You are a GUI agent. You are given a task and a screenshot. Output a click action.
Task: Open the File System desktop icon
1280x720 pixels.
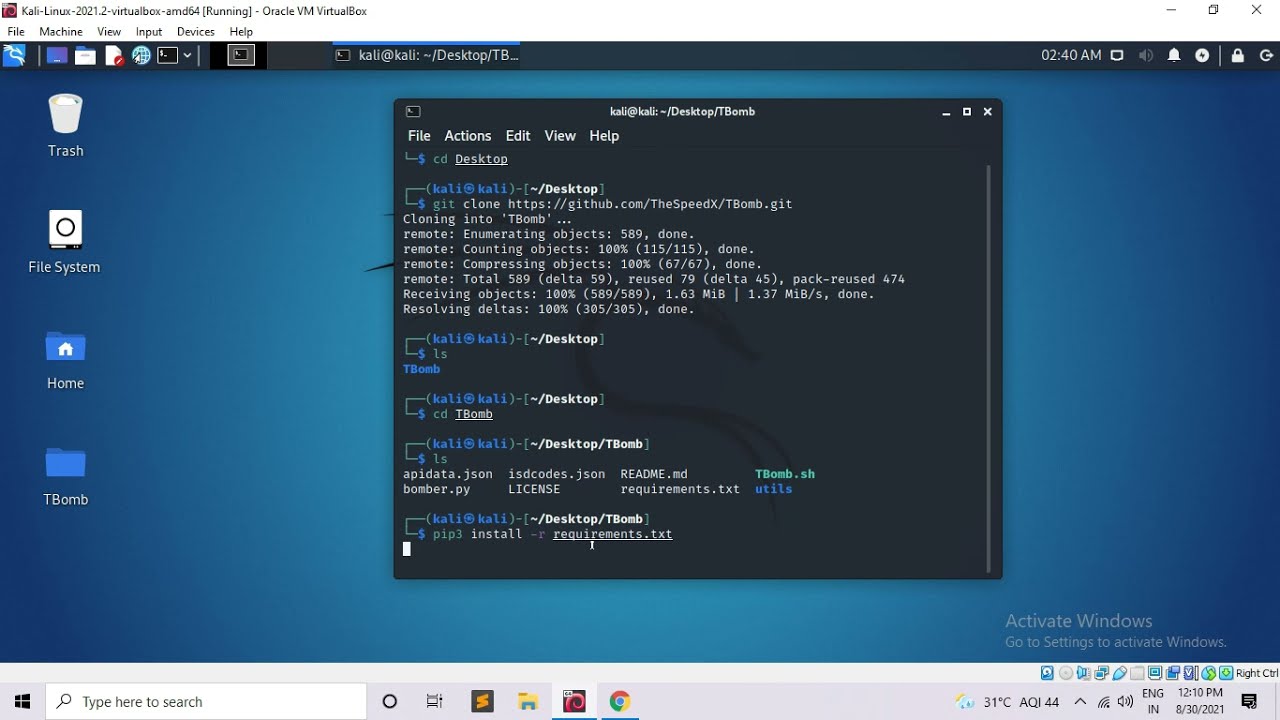[65, 241]
